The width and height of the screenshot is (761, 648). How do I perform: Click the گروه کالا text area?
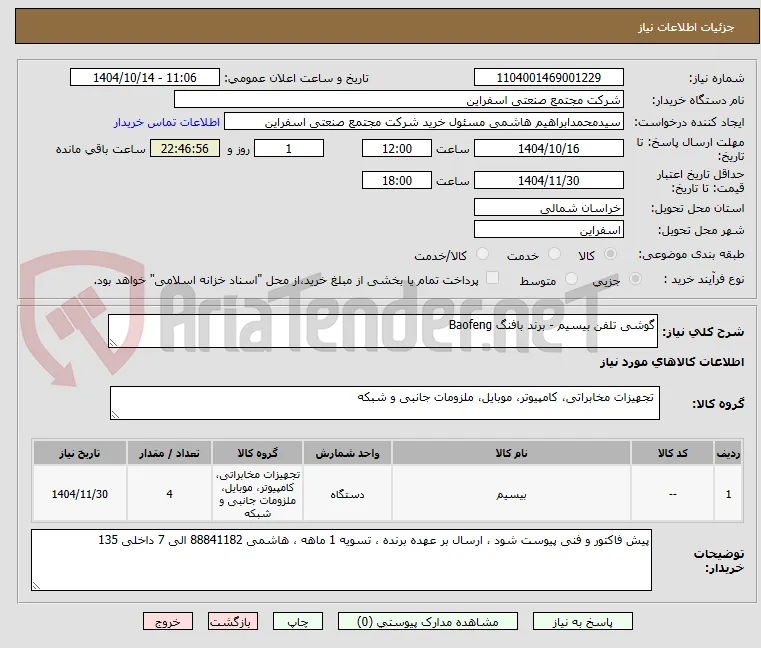pos(384,403)
